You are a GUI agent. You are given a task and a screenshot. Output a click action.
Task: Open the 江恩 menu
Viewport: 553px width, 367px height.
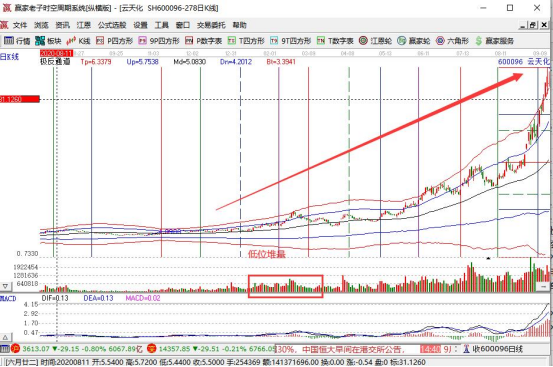[x=84, y=25]
